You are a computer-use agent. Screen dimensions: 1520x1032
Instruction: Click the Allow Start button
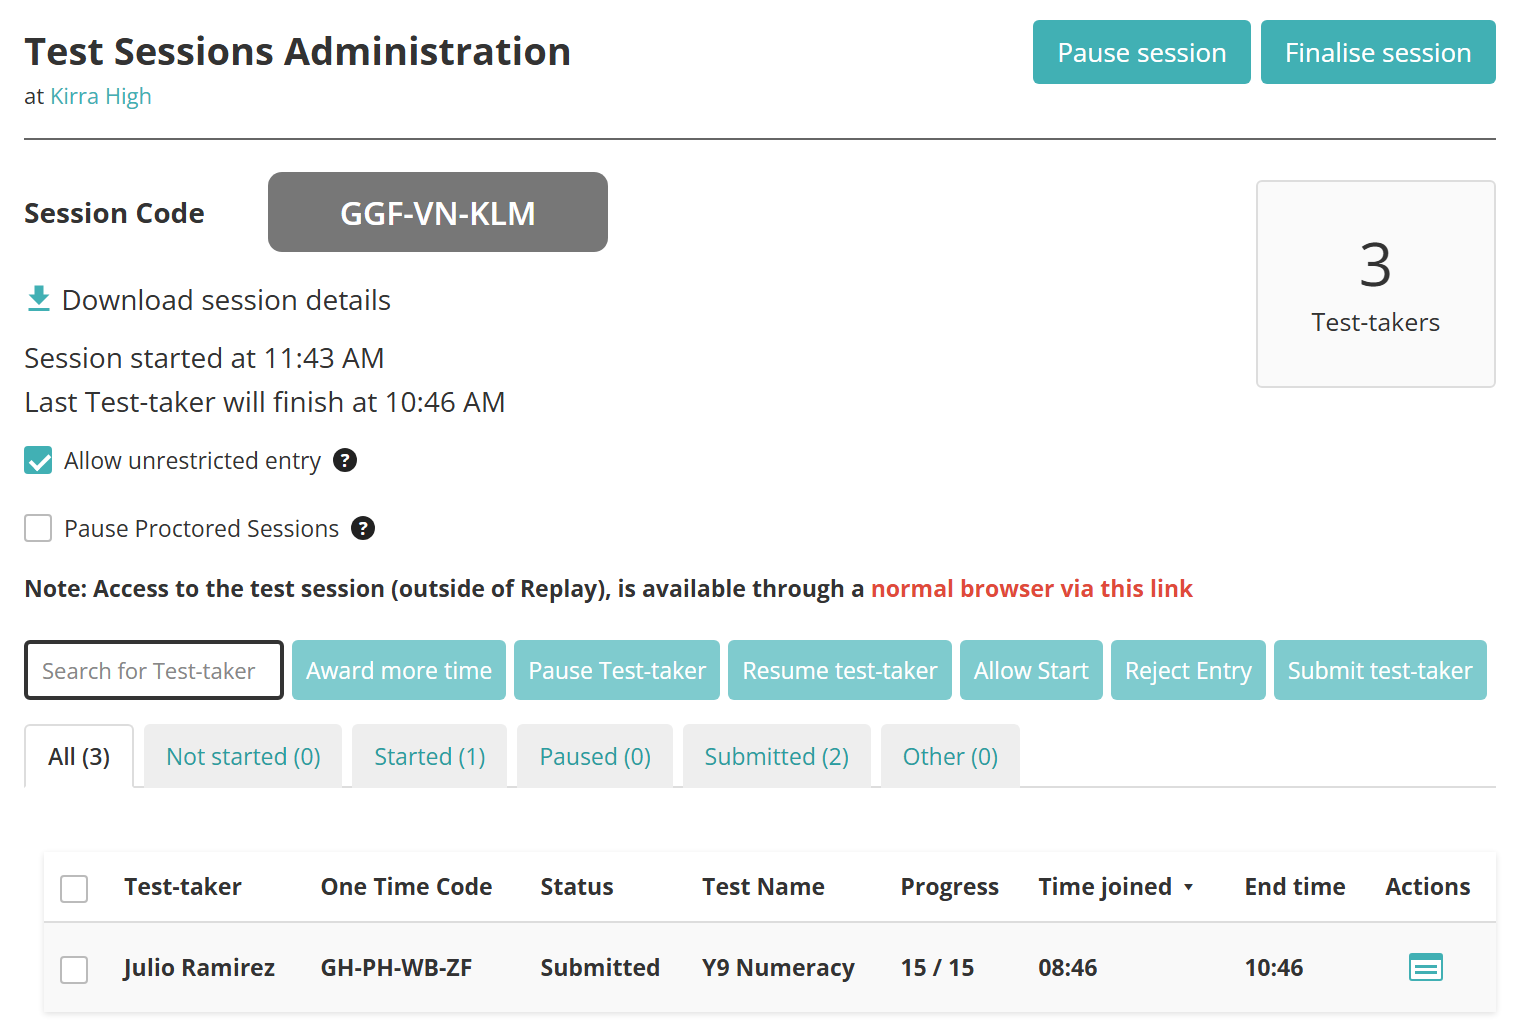click(x=1031, y=670)
